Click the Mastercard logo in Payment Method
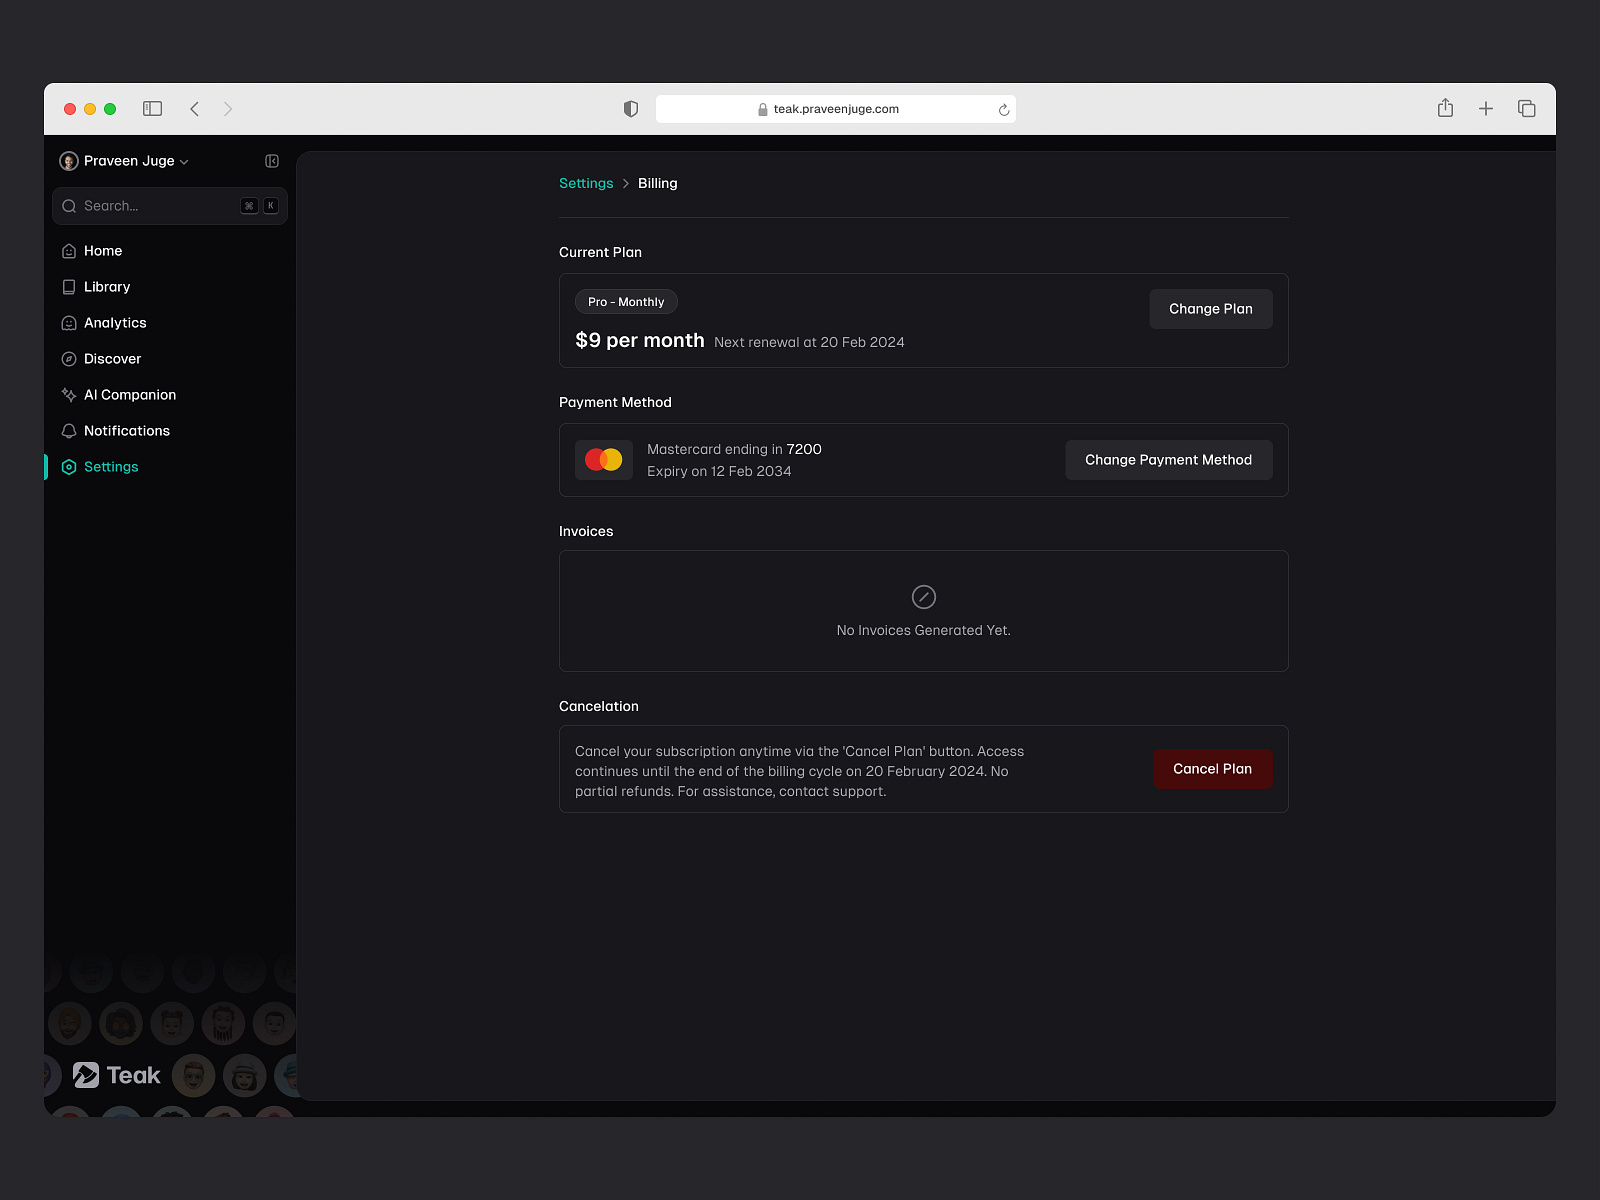1600x1200 pixels. tap(603, 459)
